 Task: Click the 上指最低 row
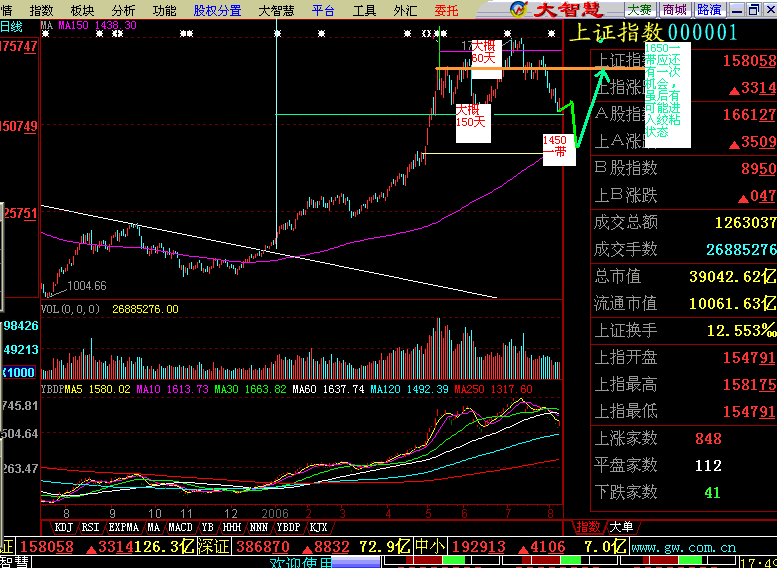[x=684, y=411]
